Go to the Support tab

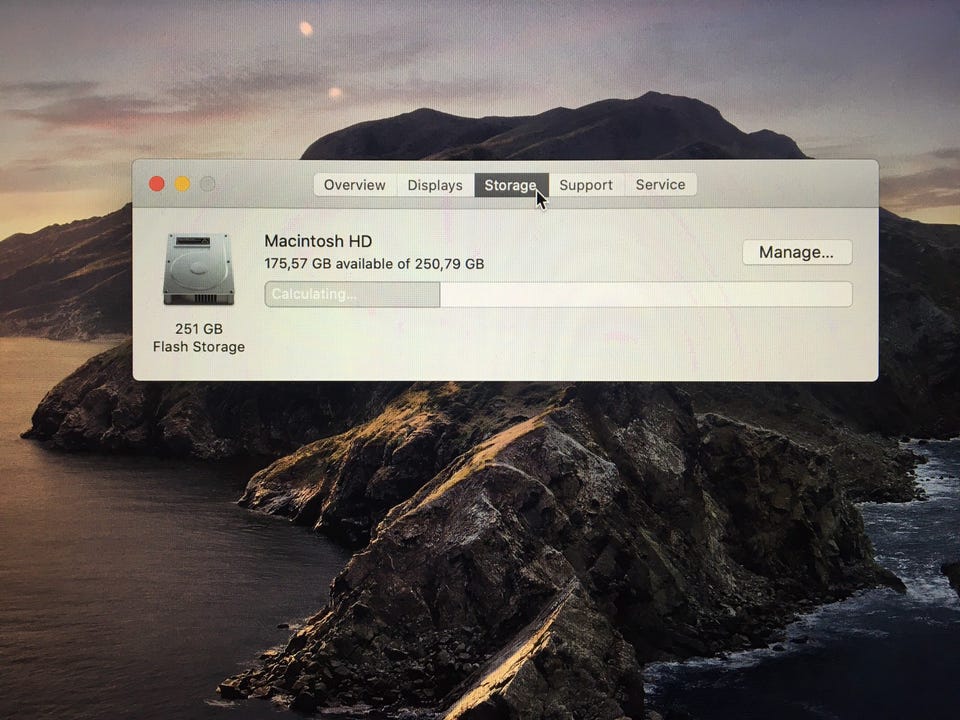pyautogui.click(x=586, y=185)
